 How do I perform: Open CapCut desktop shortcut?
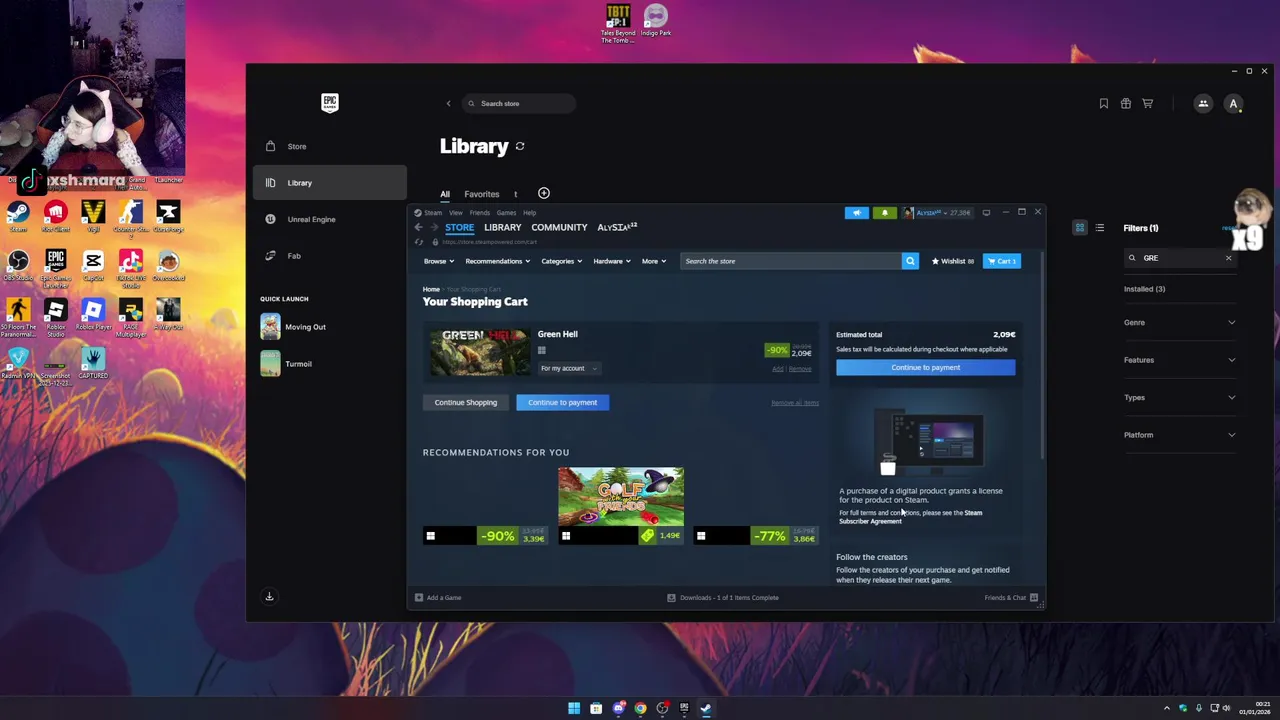93,266
